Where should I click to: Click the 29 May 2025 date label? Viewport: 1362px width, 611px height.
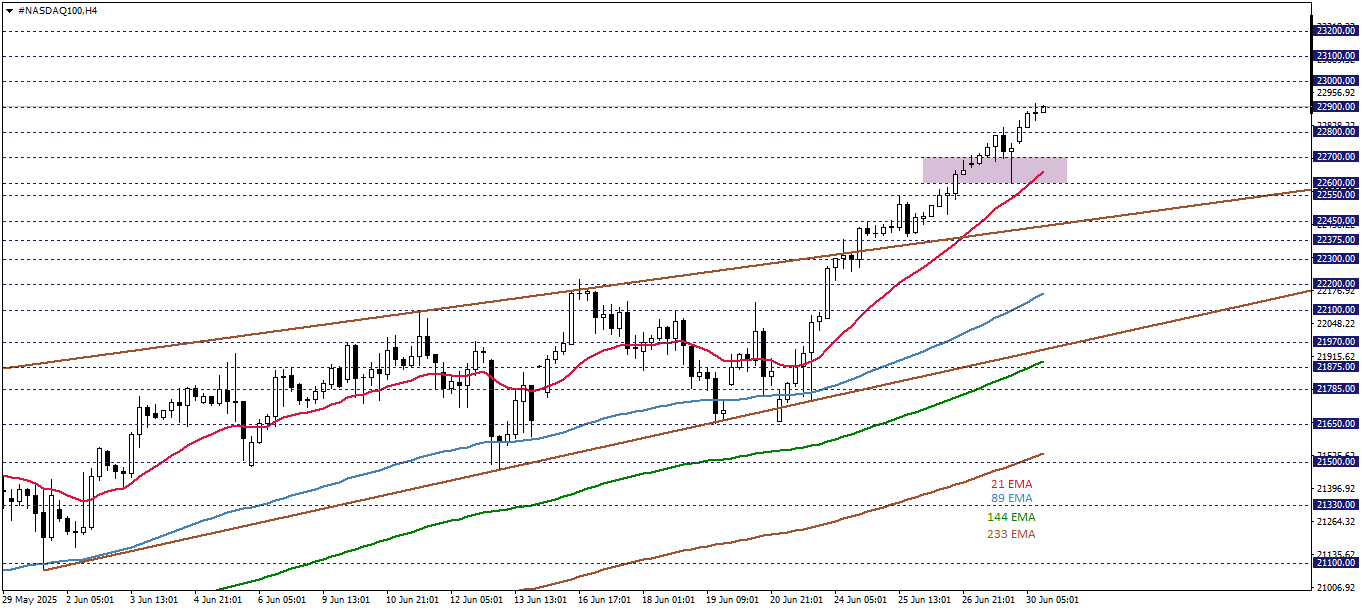[x=28, y=600]
